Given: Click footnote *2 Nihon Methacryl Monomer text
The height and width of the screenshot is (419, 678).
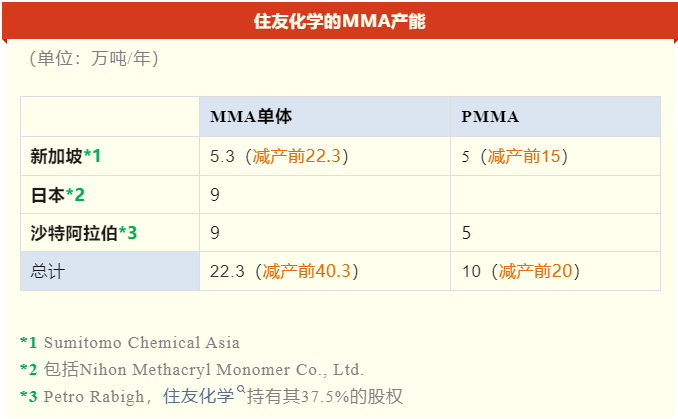Looking at the screenshot, I should point(192,369).
